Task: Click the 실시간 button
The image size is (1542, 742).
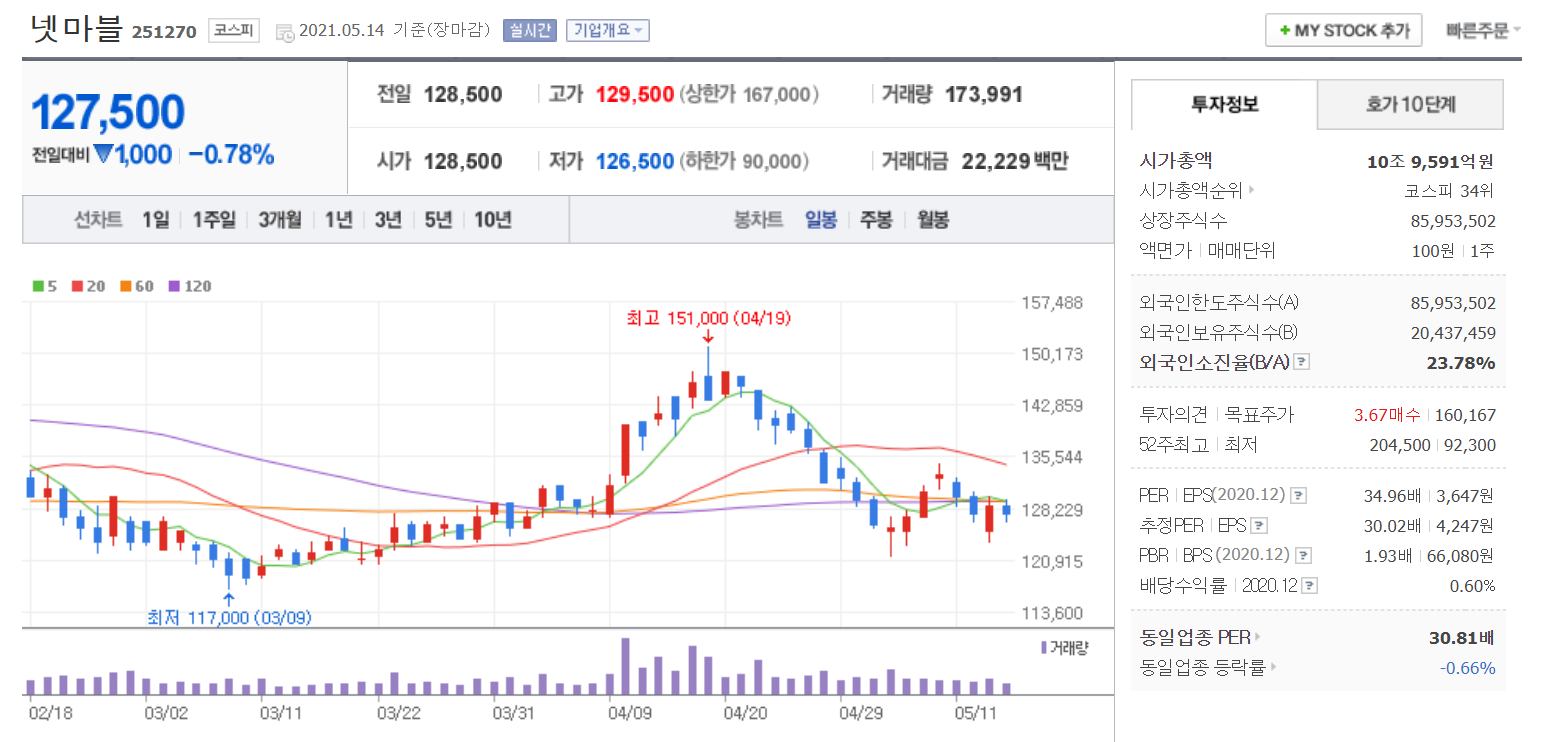Action: [x=530, y=30]
